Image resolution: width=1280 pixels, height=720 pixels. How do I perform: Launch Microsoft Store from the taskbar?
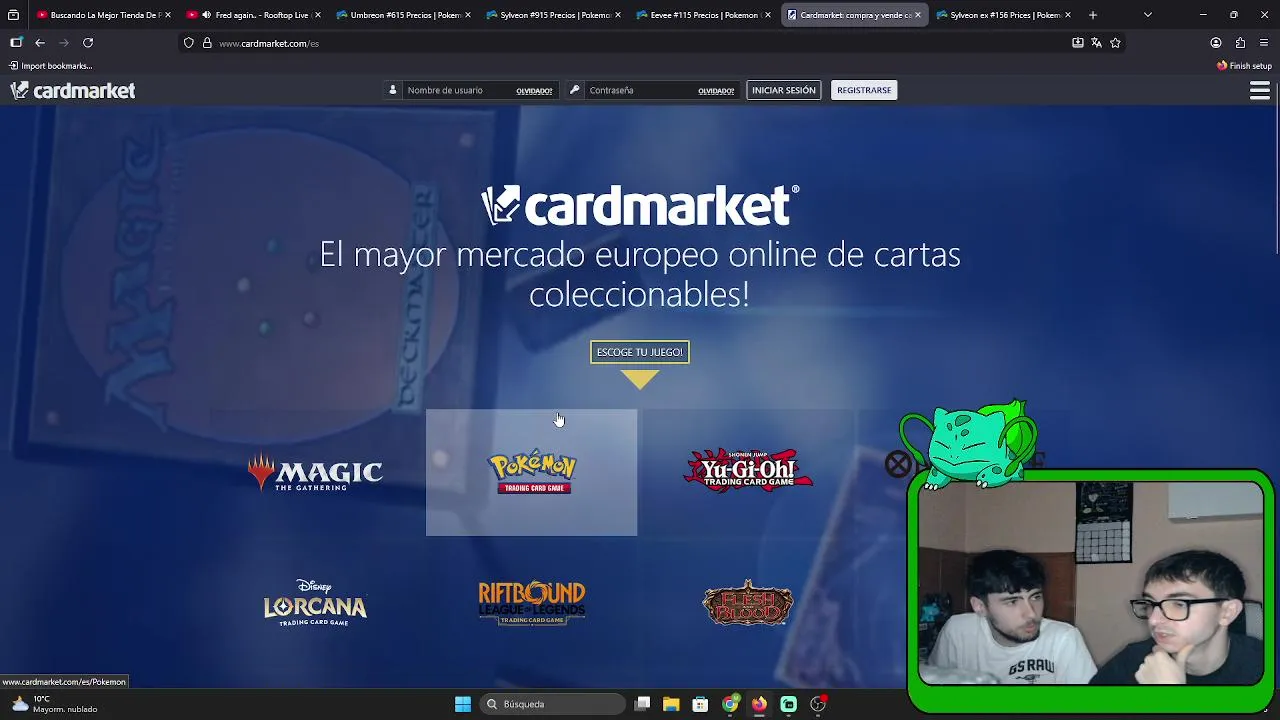tap(700, 704)
